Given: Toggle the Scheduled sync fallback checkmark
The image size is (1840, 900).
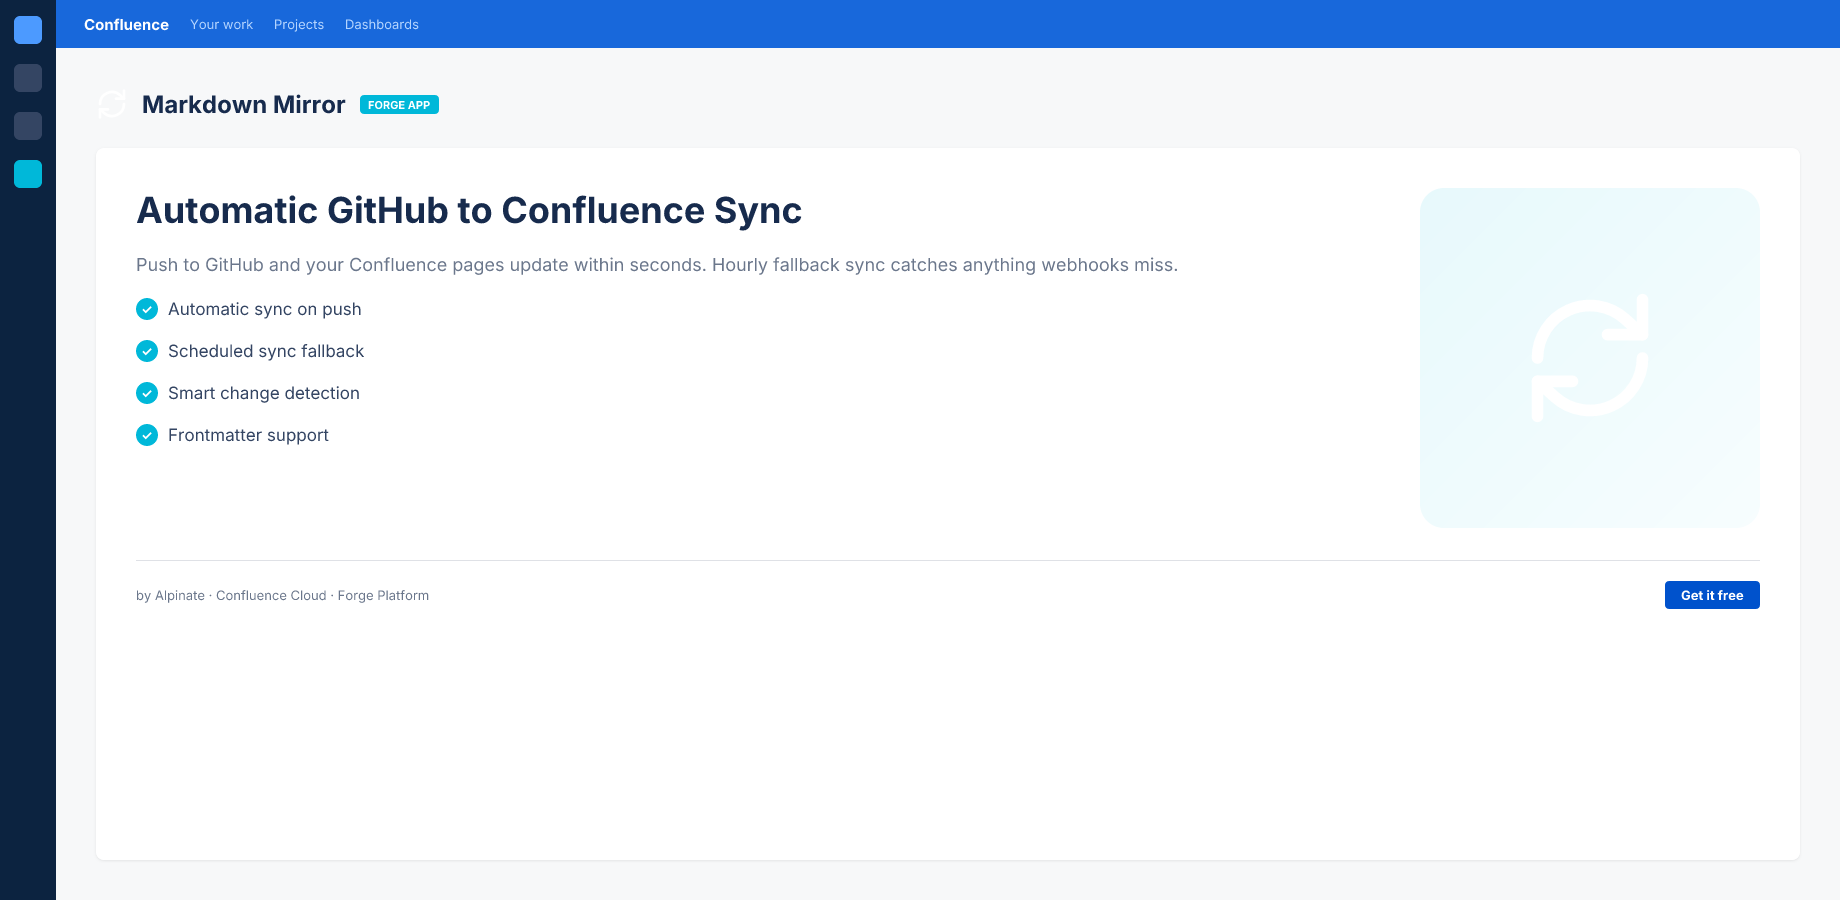Looking at the screenshot, I should coord(147,351).
